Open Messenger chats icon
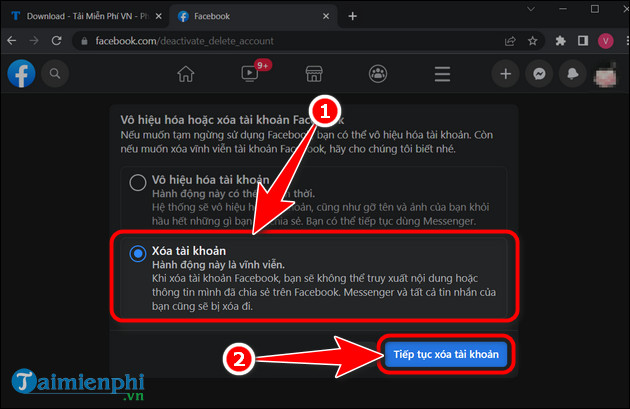The width and height of the screenshot is (630, 409). pos(539,74)
